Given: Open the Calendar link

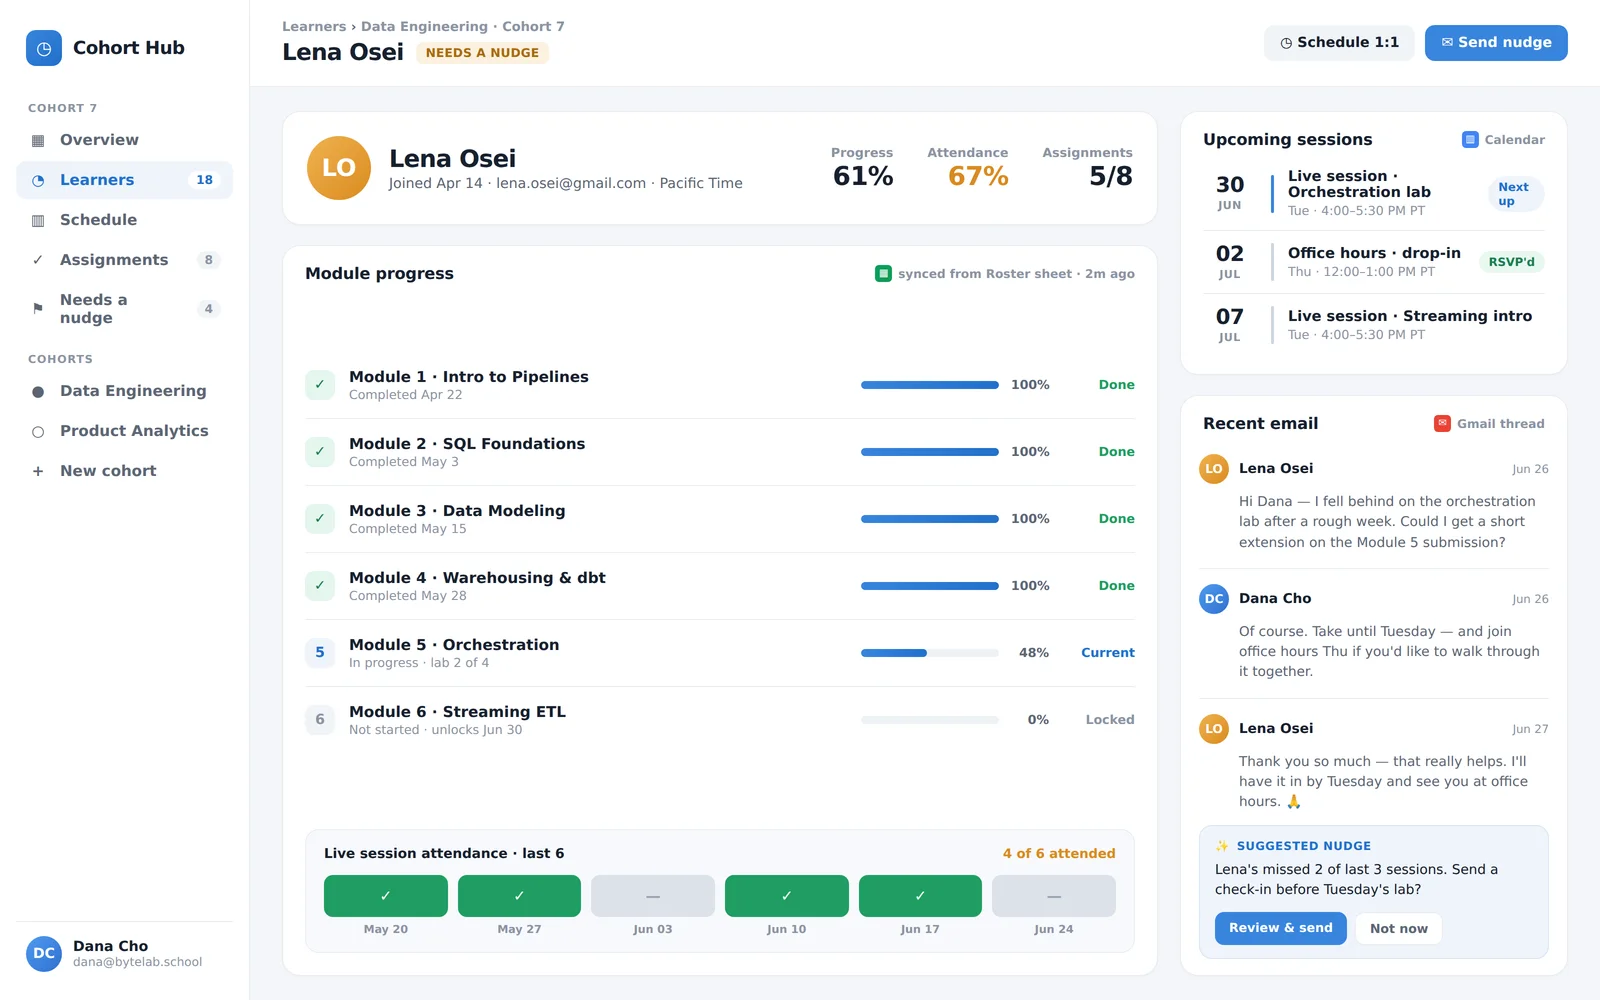Looking at the screenshot, I should (1503, 140).
